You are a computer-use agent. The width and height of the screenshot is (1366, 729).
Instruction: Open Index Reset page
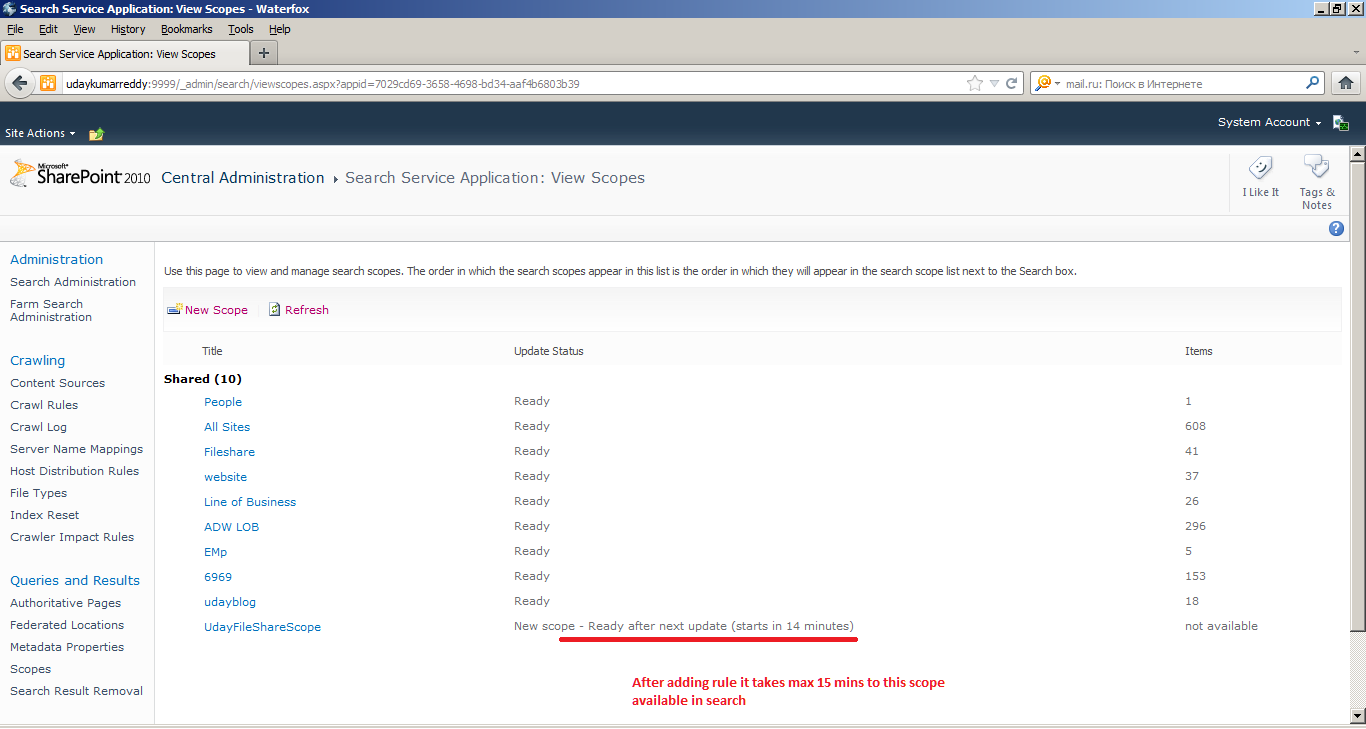44,515
